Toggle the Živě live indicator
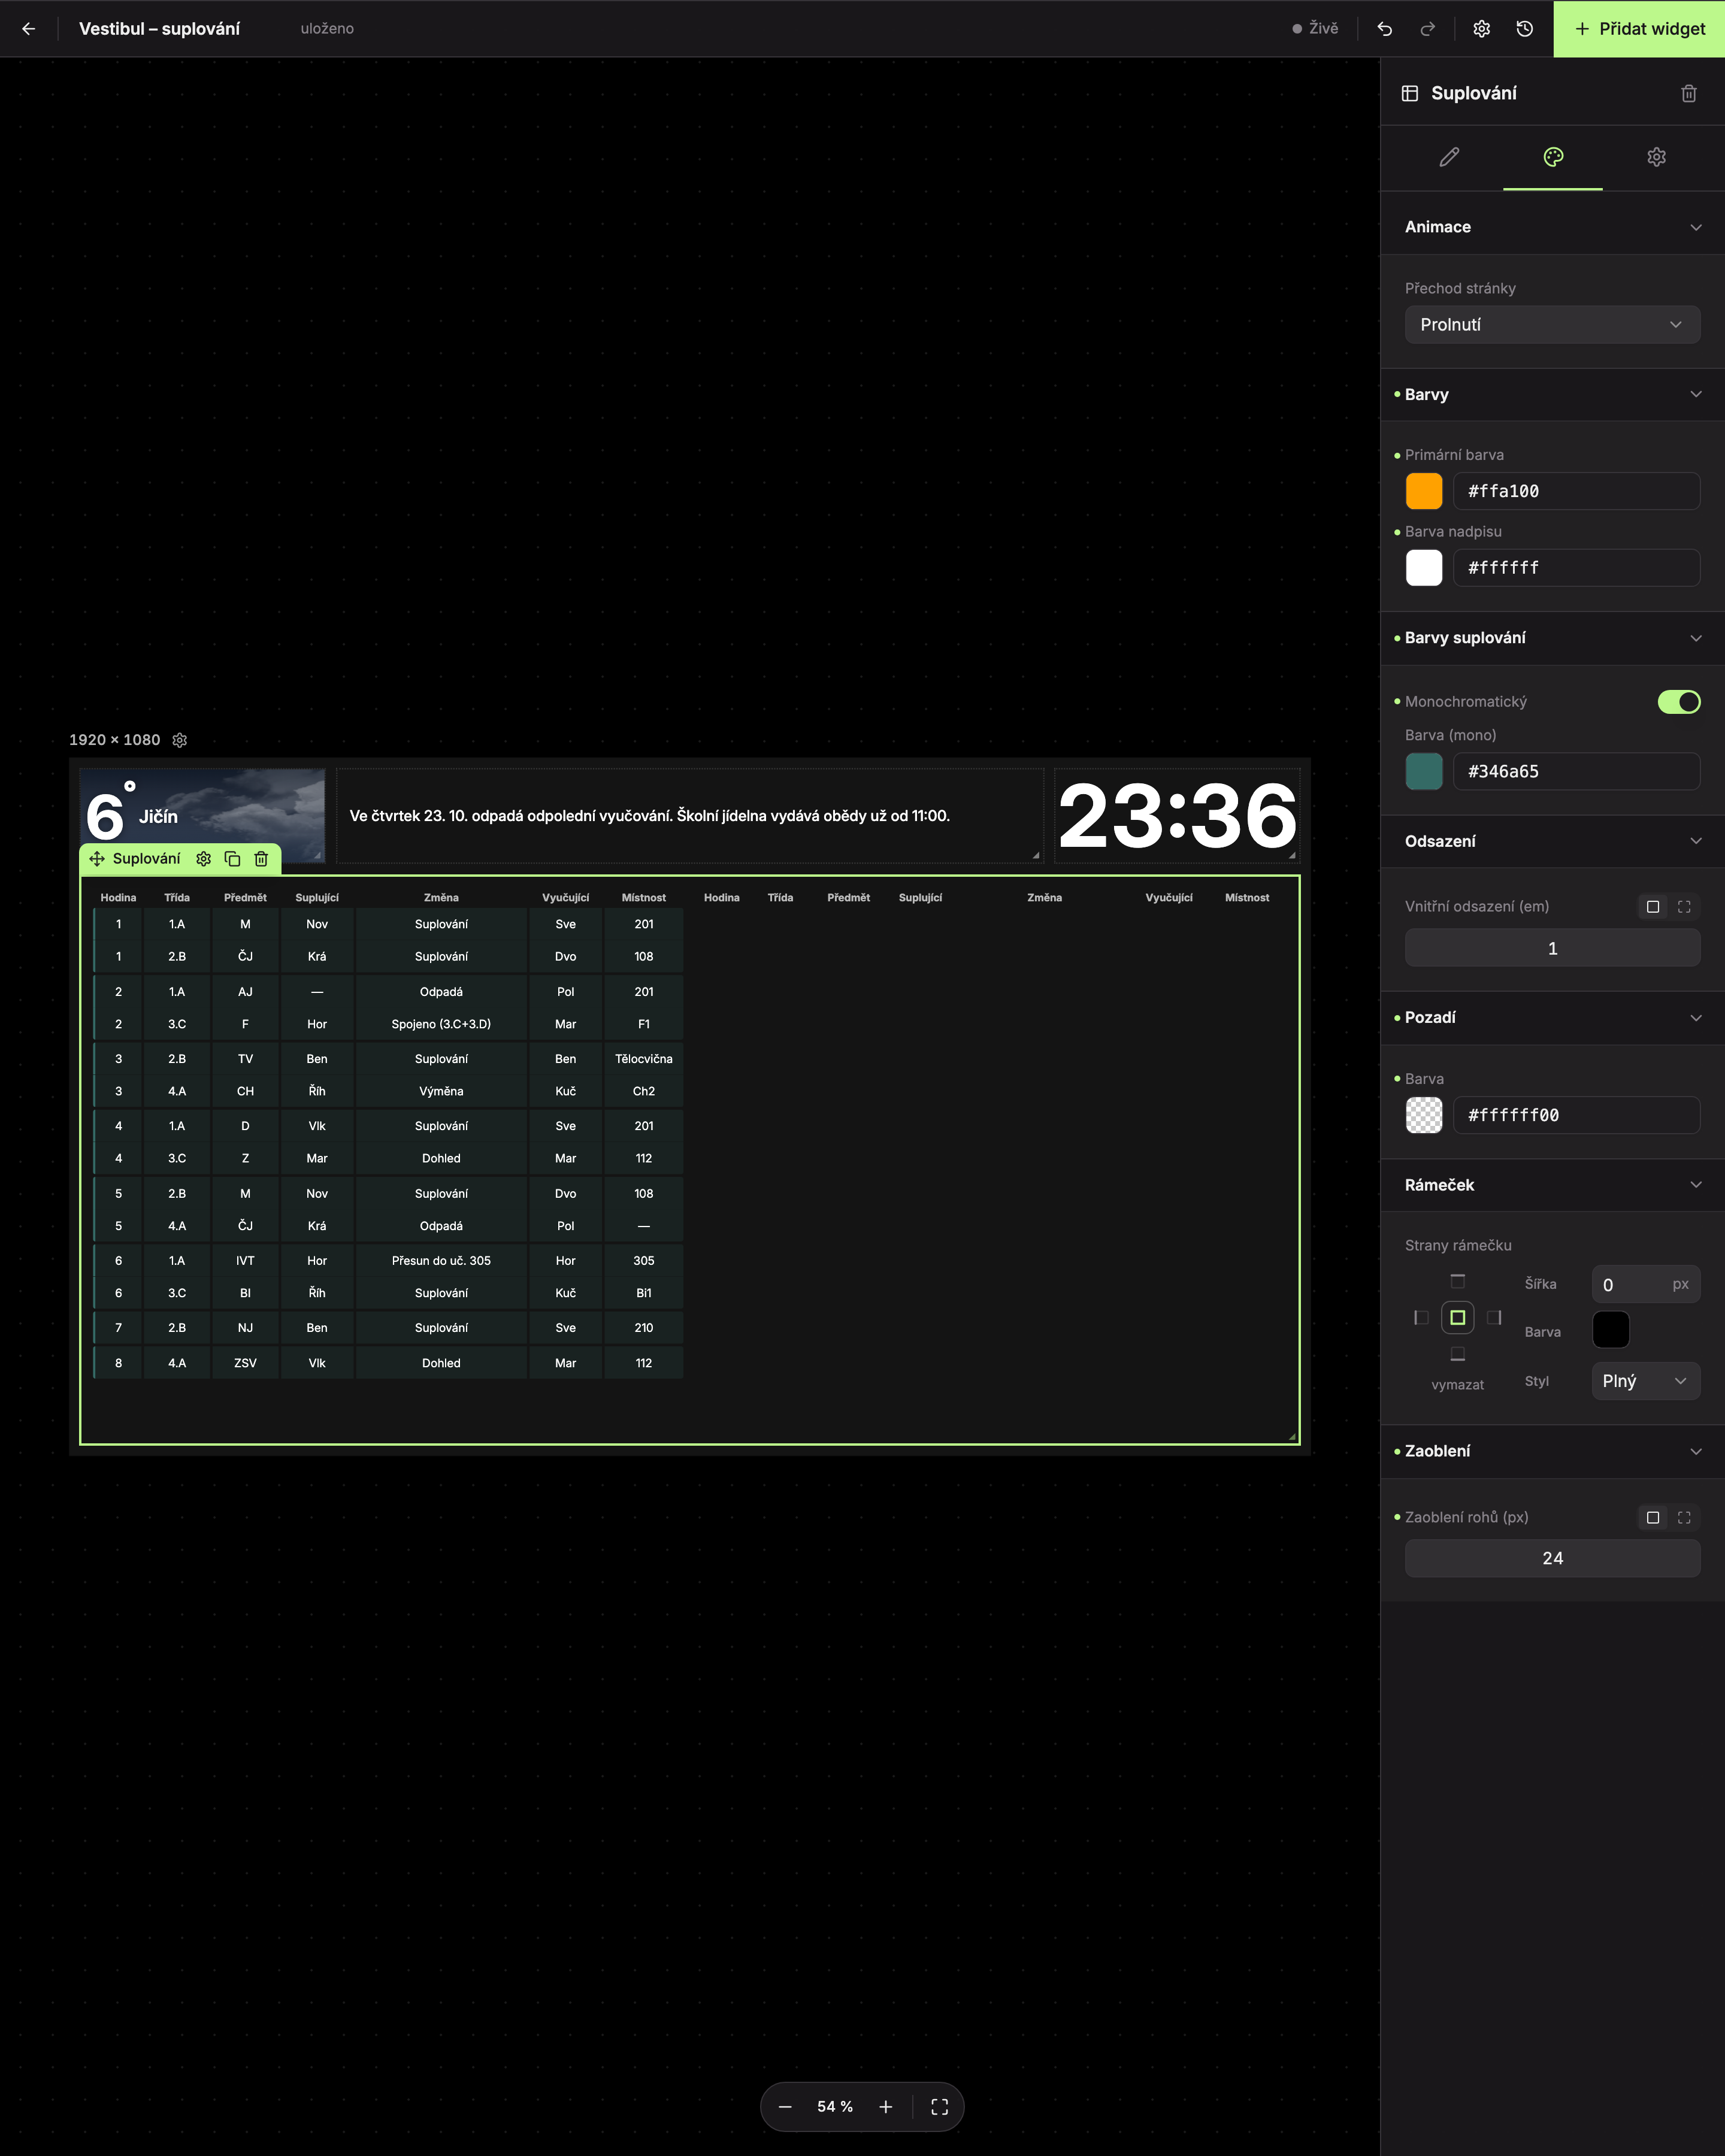 pos(1315,29)
